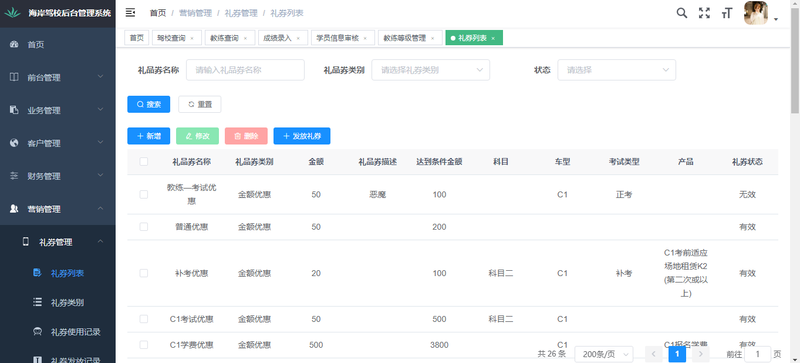The image size is (800, 363).
Task: Toggle fullscreen mode icon
Action: click(x=704, y=13)
